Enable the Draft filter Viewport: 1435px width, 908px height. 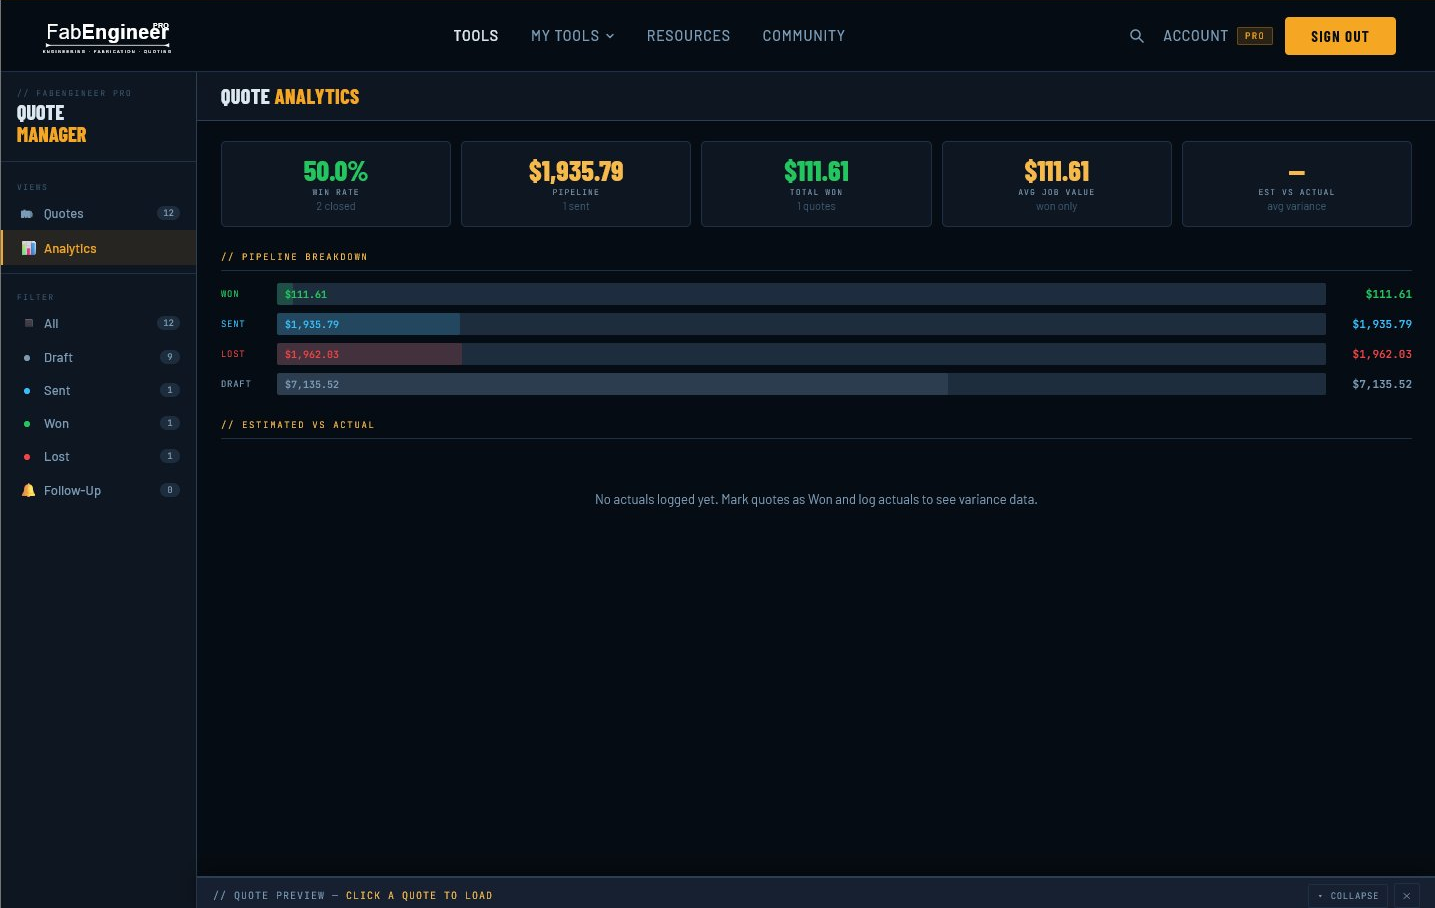click(58, 357)
